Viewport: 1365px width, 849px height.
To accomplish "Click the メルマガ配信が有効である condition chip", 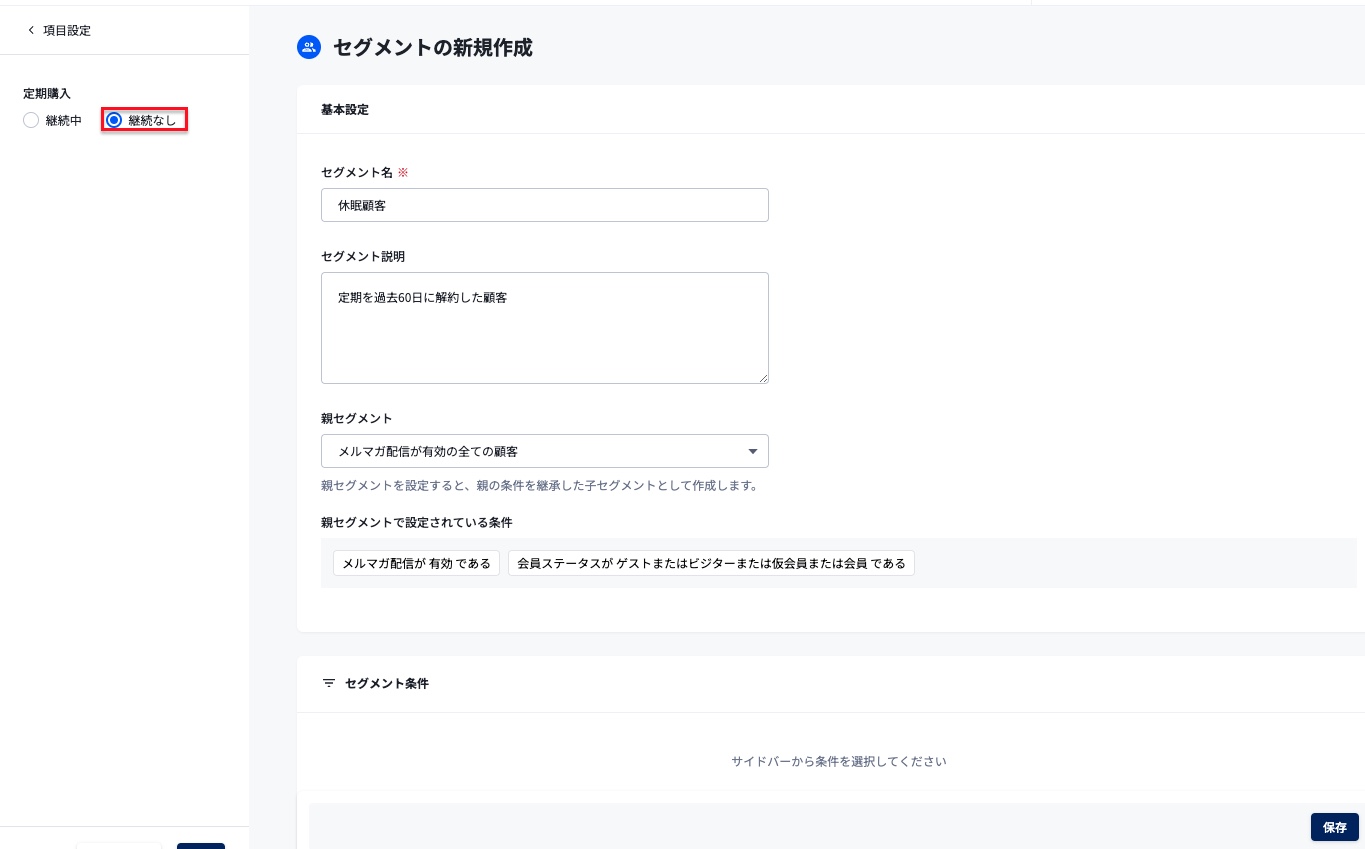I will (x=416, y=563).
